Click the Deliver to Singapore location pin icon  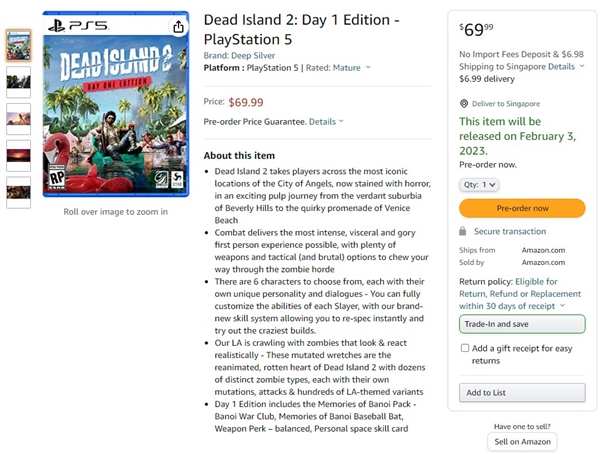pos(464,104)
